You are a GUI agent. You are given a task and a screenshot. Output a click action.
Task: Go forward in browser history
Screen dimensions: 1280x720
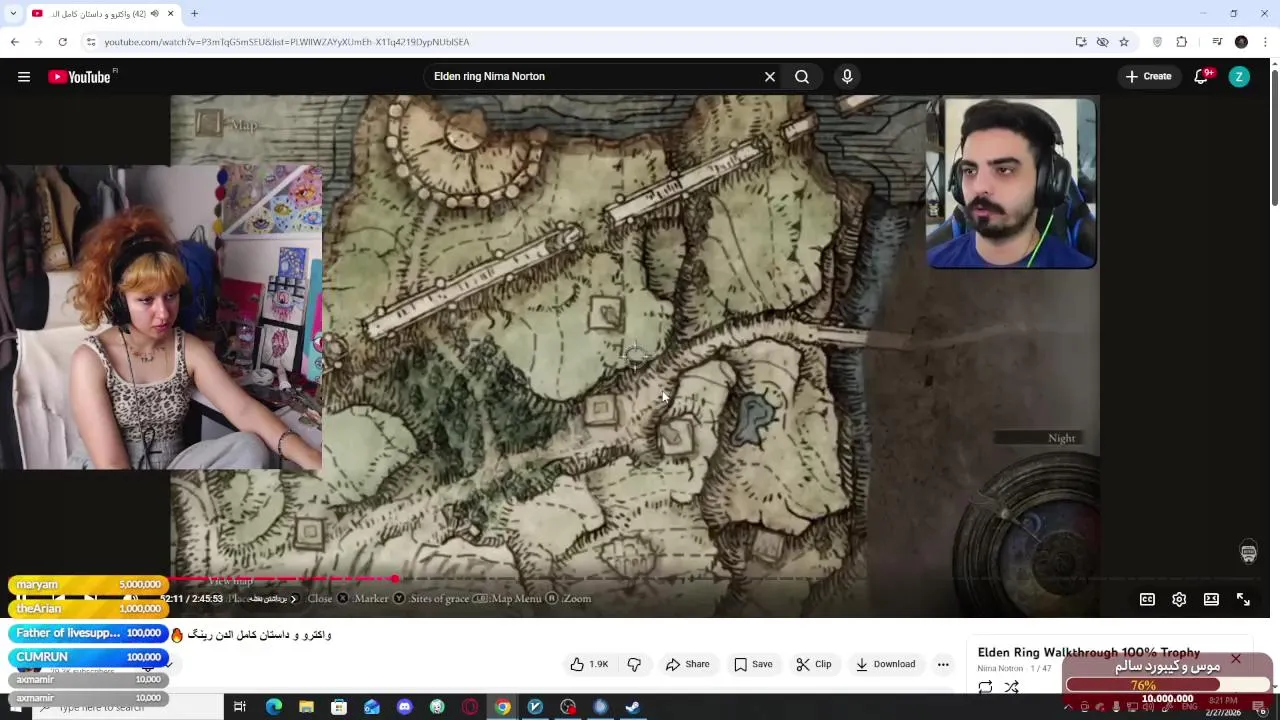(x=38, y=42)
